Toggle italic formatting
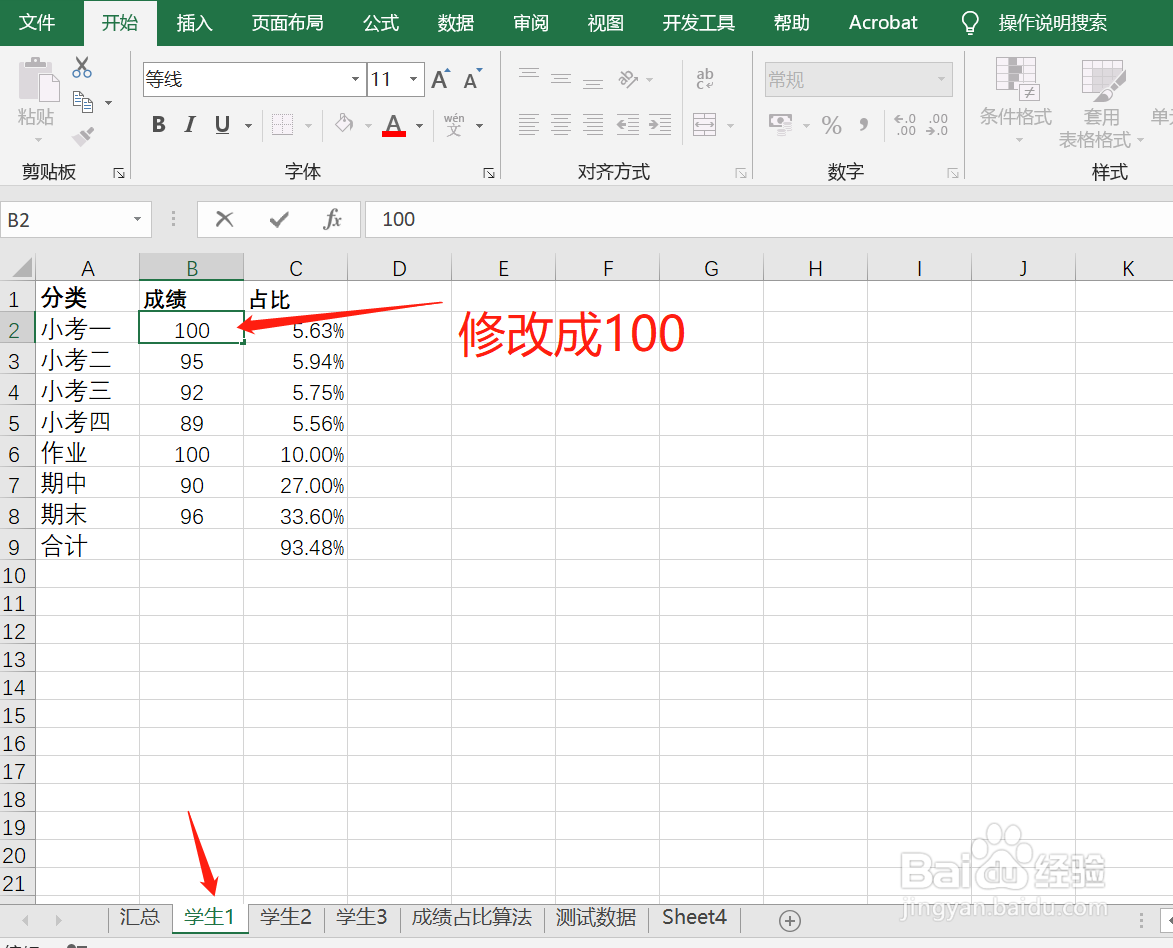1173x948 pixels. (189, 124)
